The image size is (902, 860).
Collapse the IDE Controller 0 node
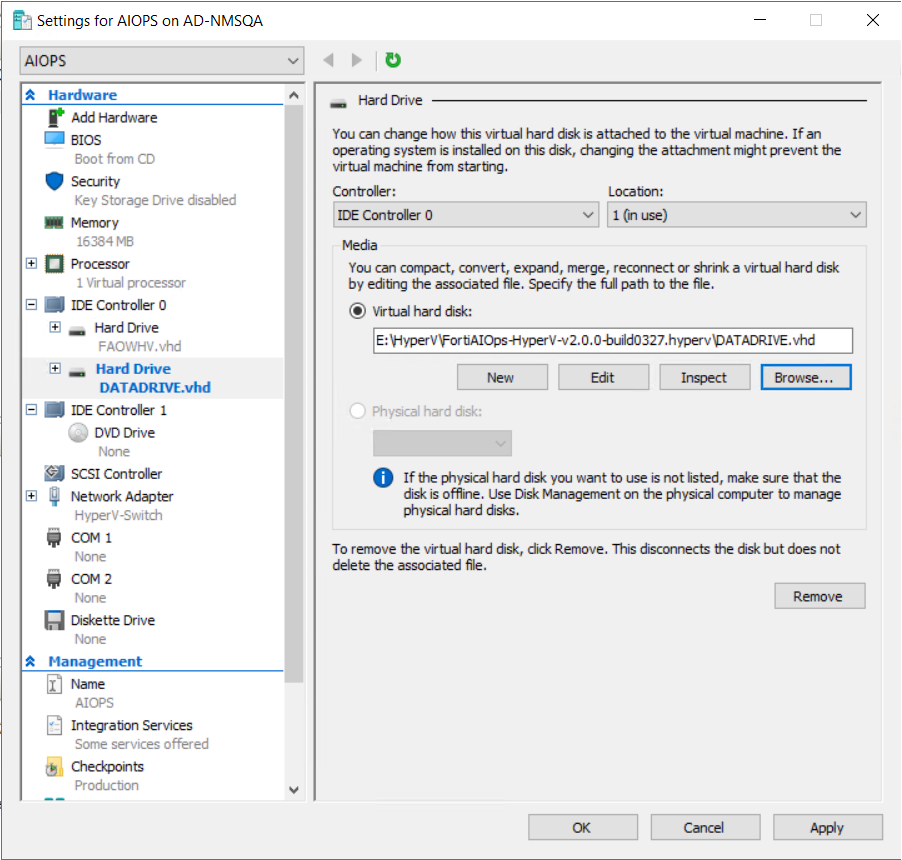[x=32, y=304]
